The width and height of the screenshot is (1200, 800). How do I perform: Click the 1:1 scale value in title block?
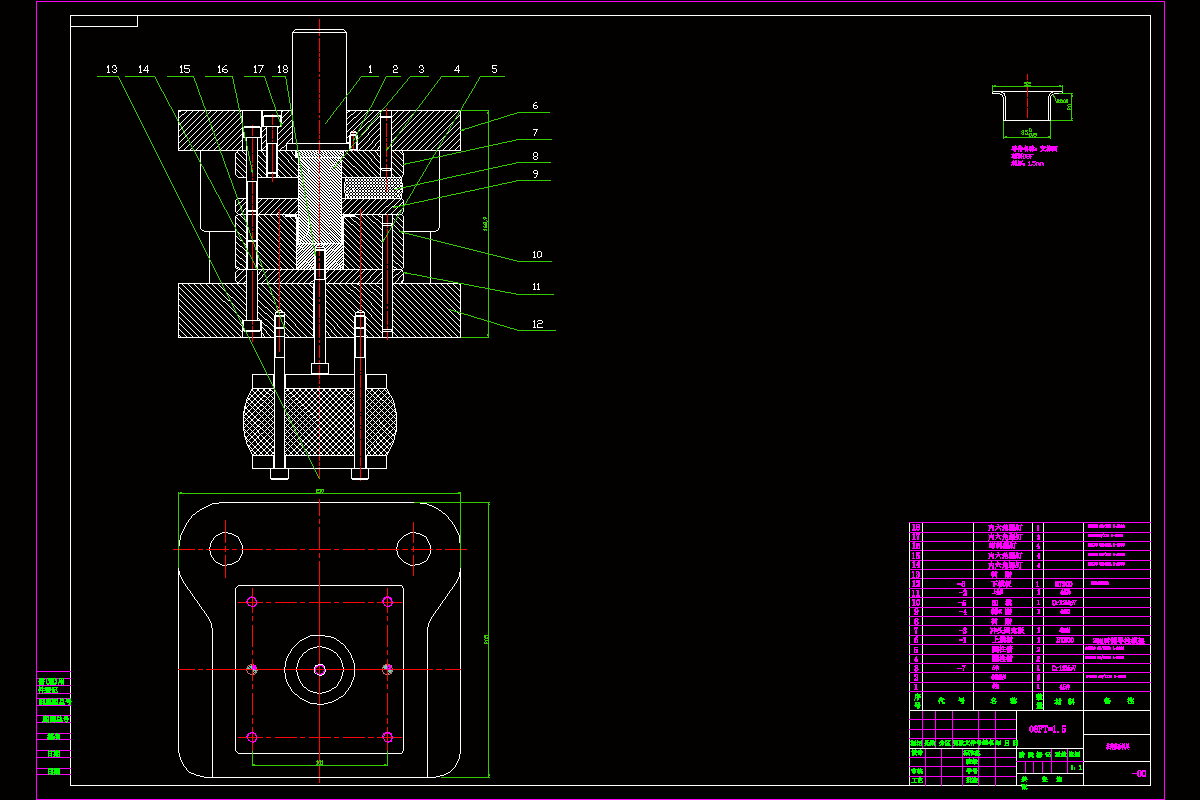tap(1076, 768)
